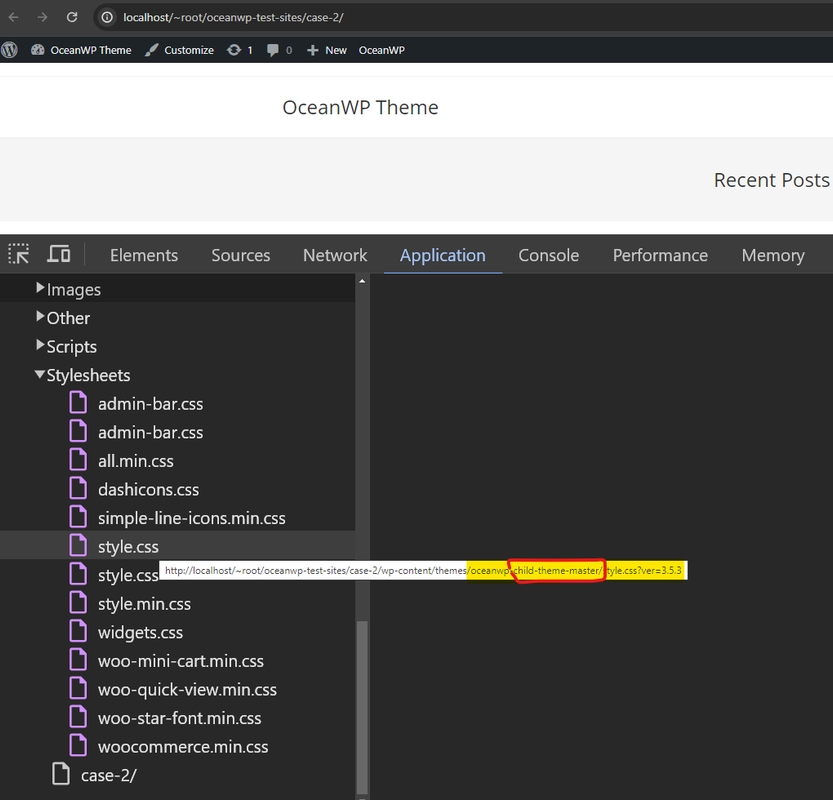This screenshot has height=800, width=833.
Task: Select the Application tab
Action: (x=443, y=255)
